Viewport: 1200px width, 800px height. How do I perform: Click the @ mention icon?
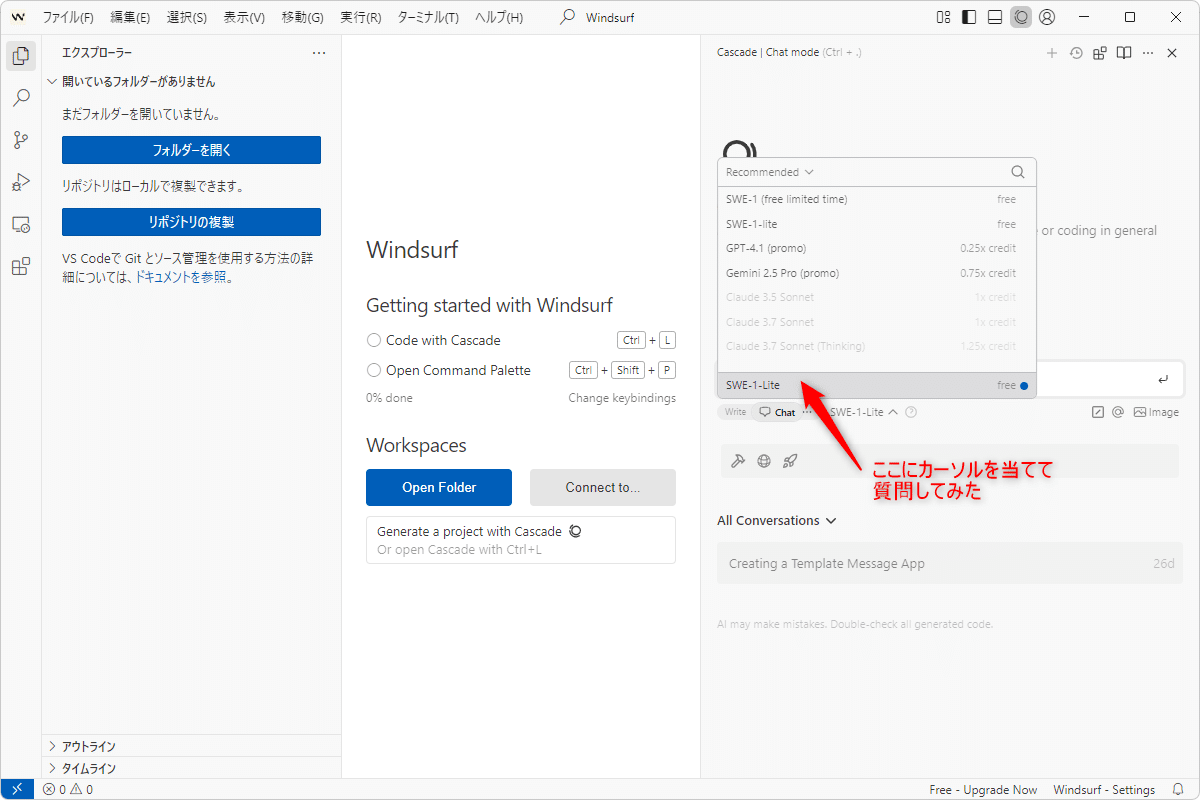1118,412
